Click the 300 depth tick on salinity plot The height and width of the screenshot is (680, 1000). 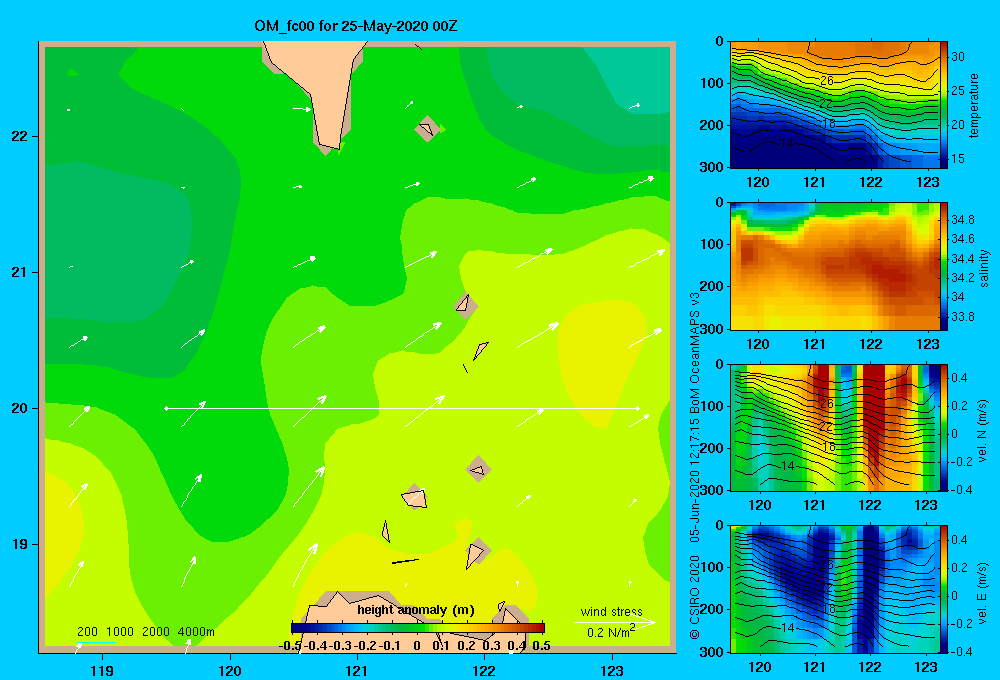(x=712, y=329)
